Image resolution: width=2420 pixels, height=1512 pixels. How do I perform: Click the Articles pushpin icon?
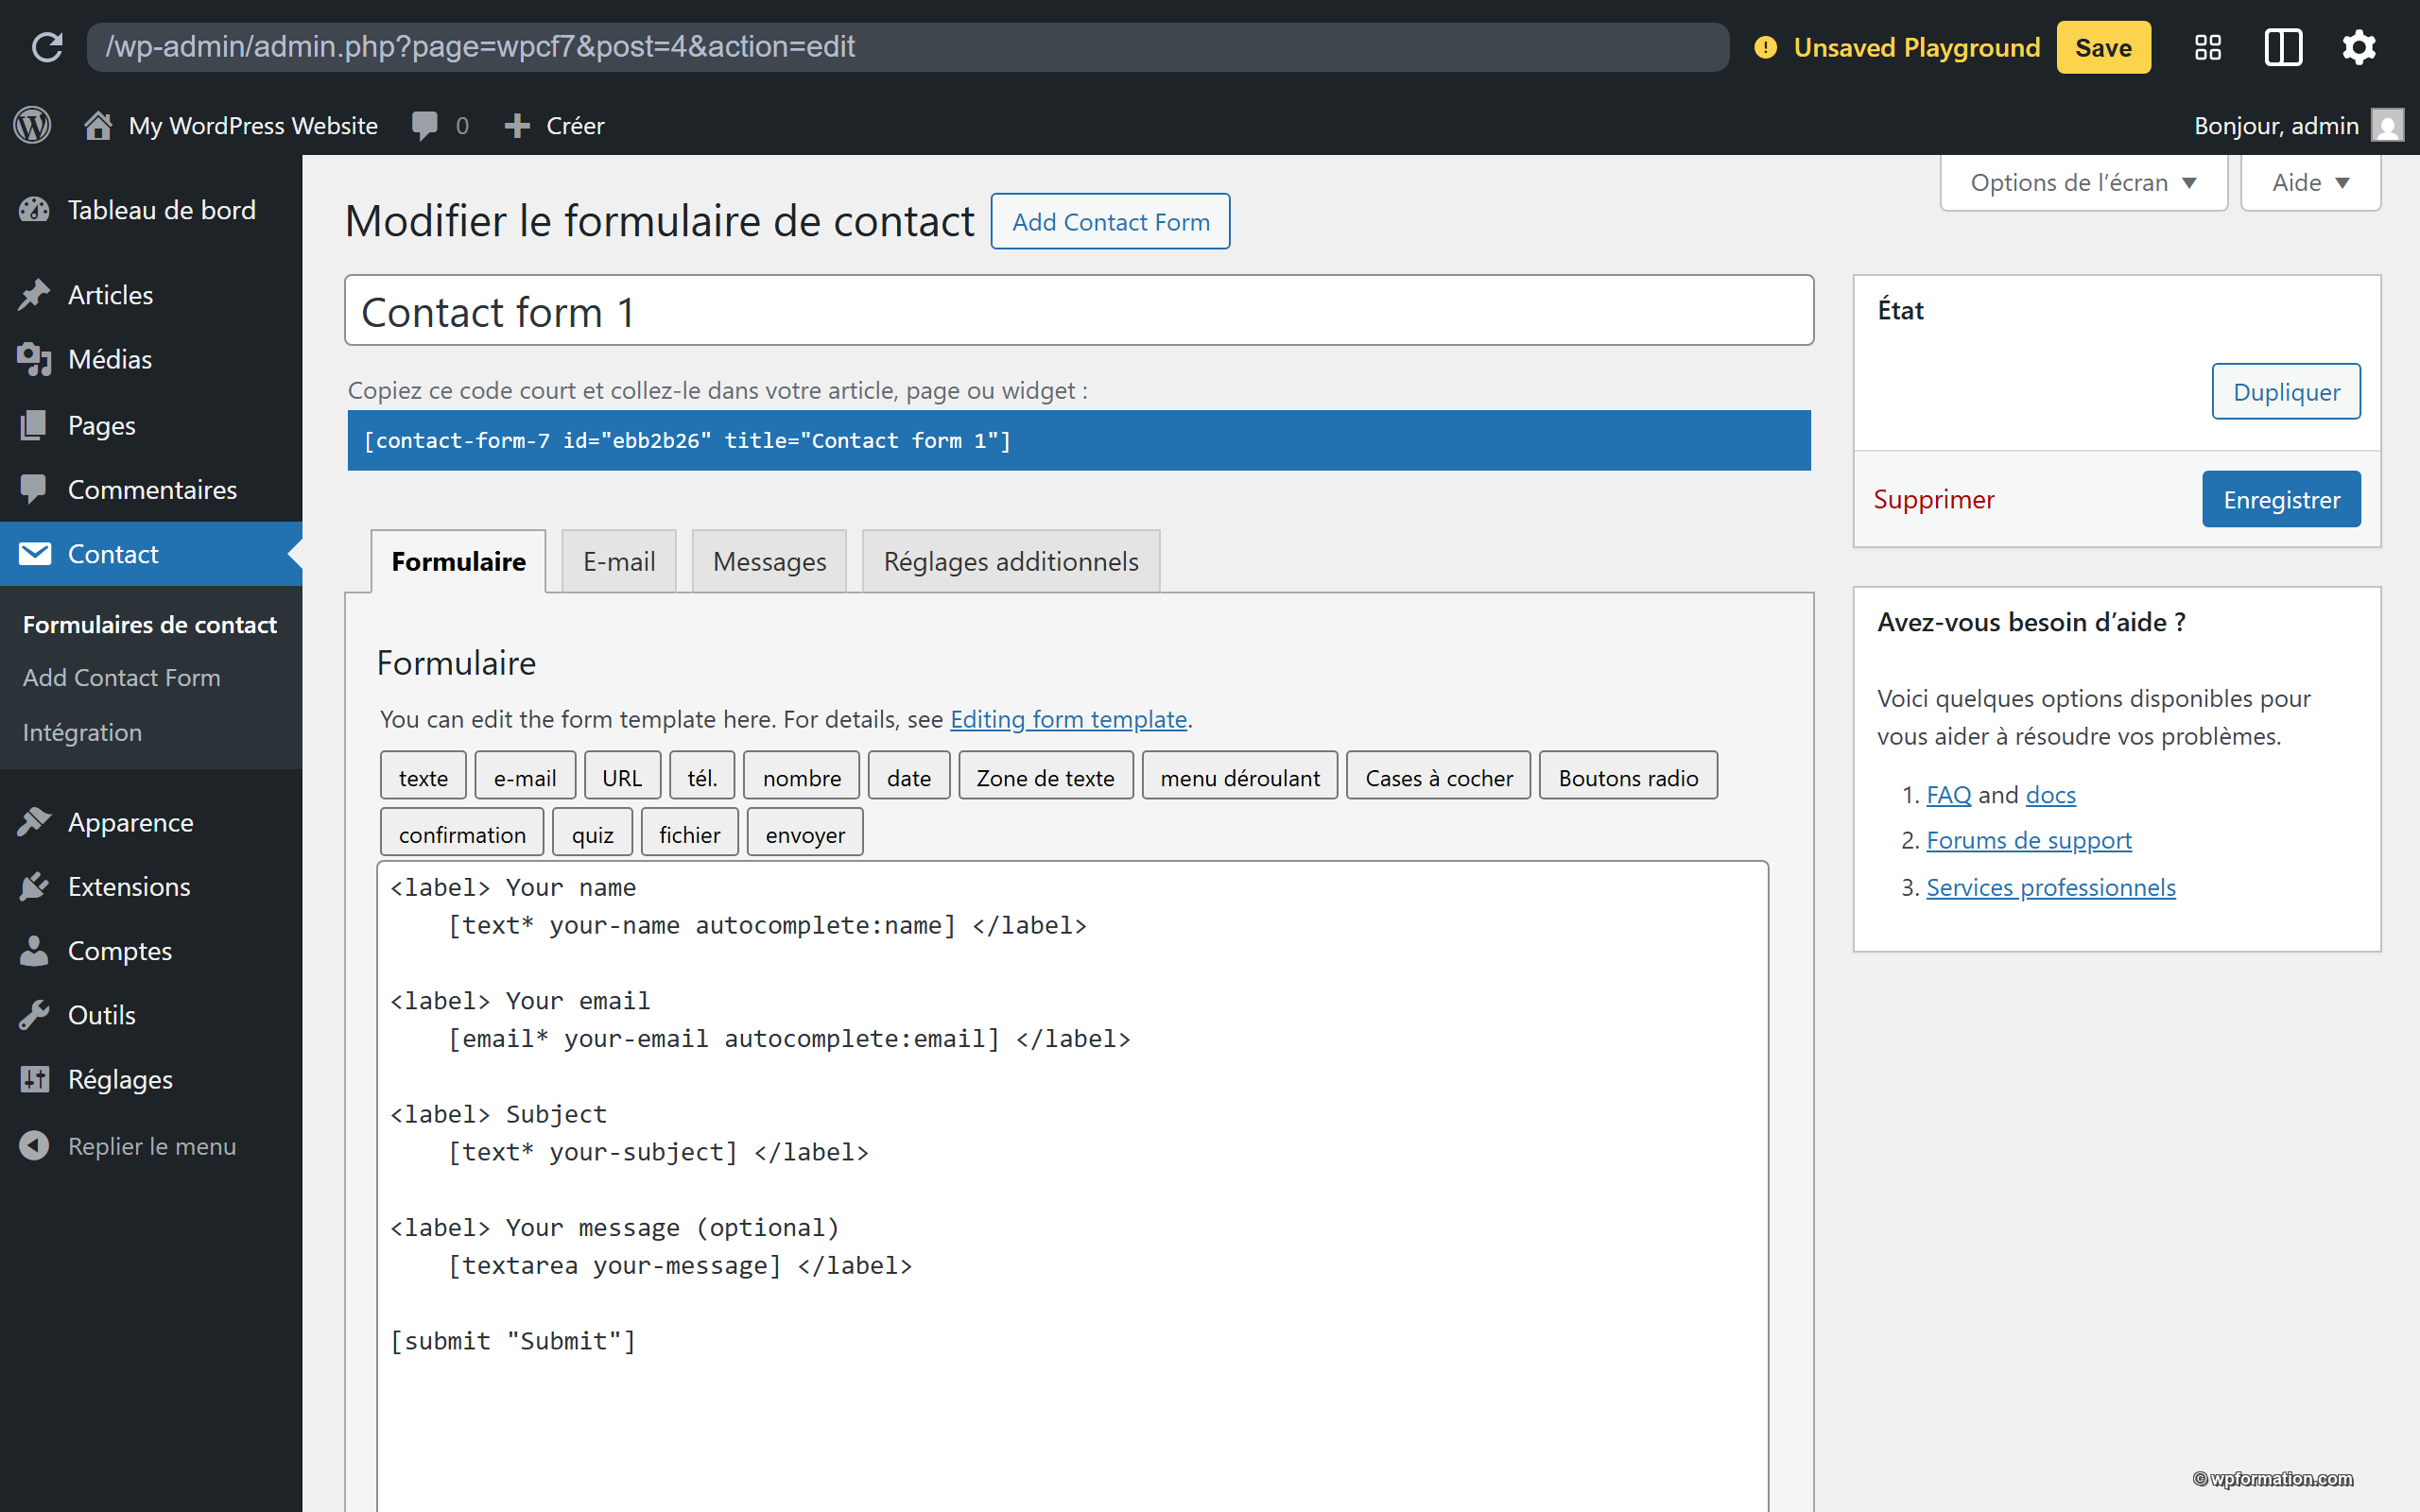pyautogui.click(x=34, y=295)
